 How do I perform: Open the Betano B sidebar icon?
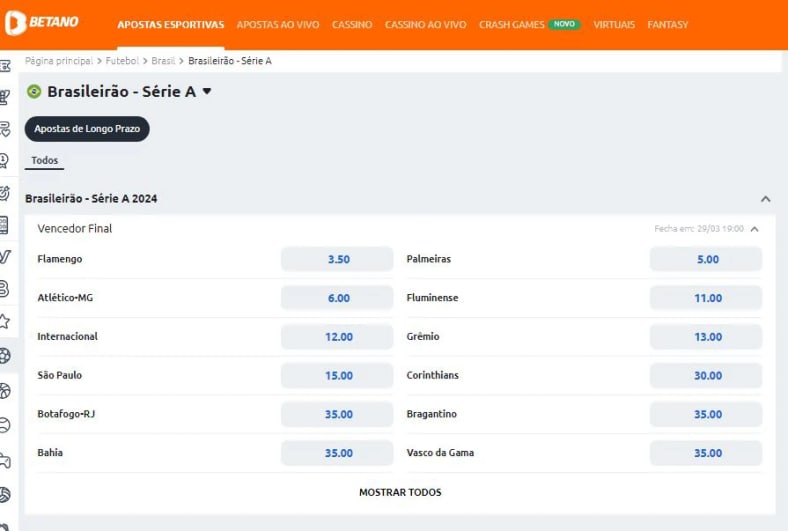pos(4,289)
